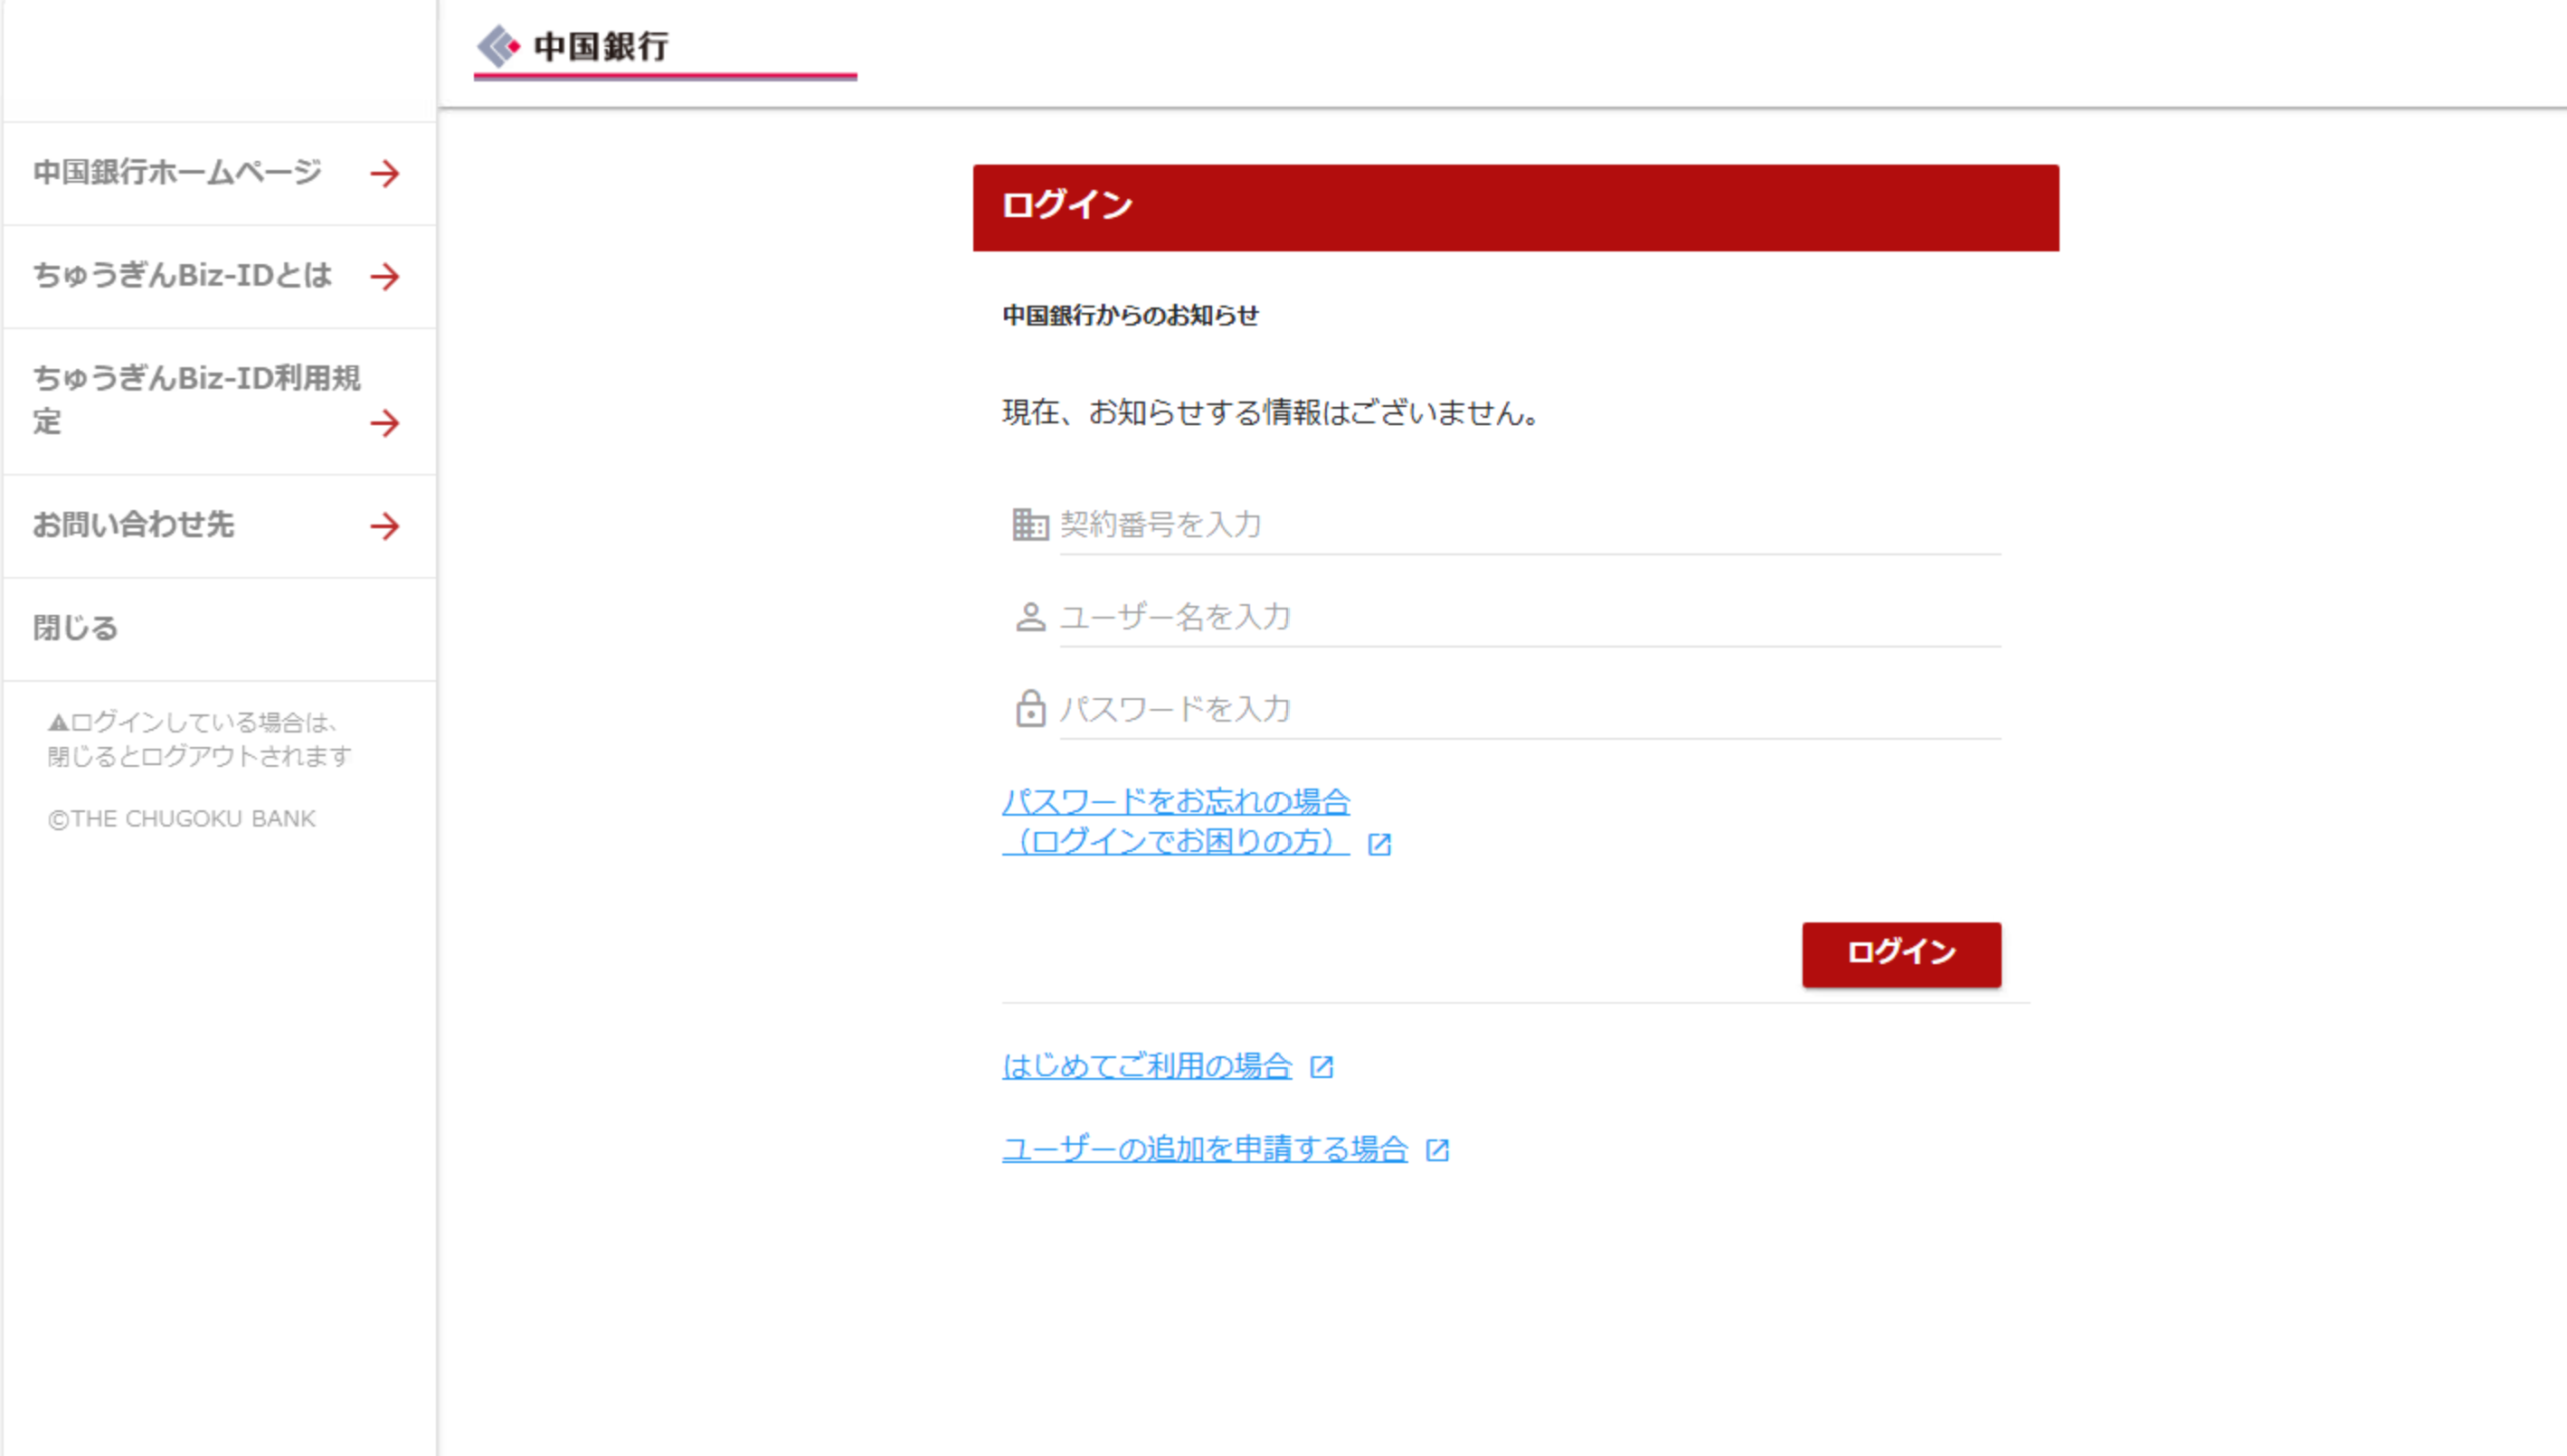Open ちゅうぎんBiz-IDとは menu item

tap(219, 277)
